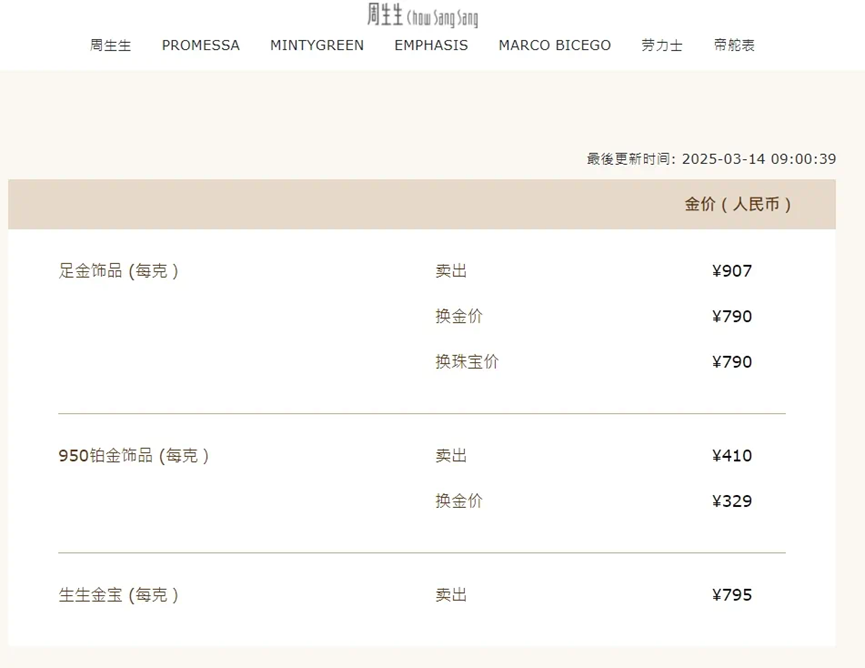Open the EMPHASIS navigation item

pos(431,45)
